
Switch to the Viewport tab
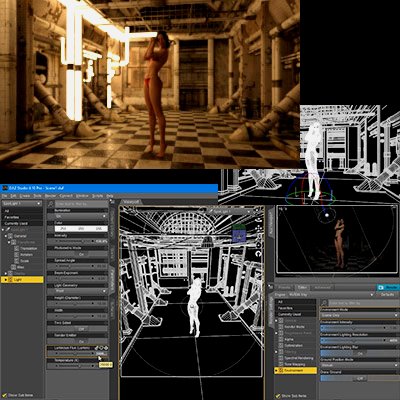[131, 202]
